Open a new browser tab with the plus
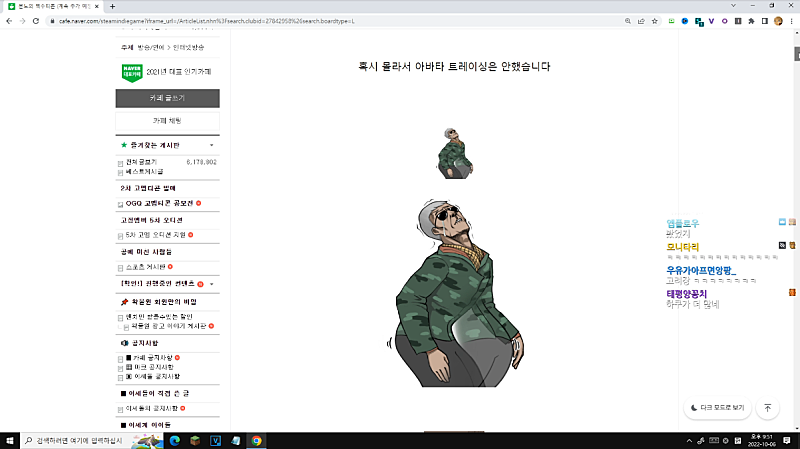 point(112,6)
